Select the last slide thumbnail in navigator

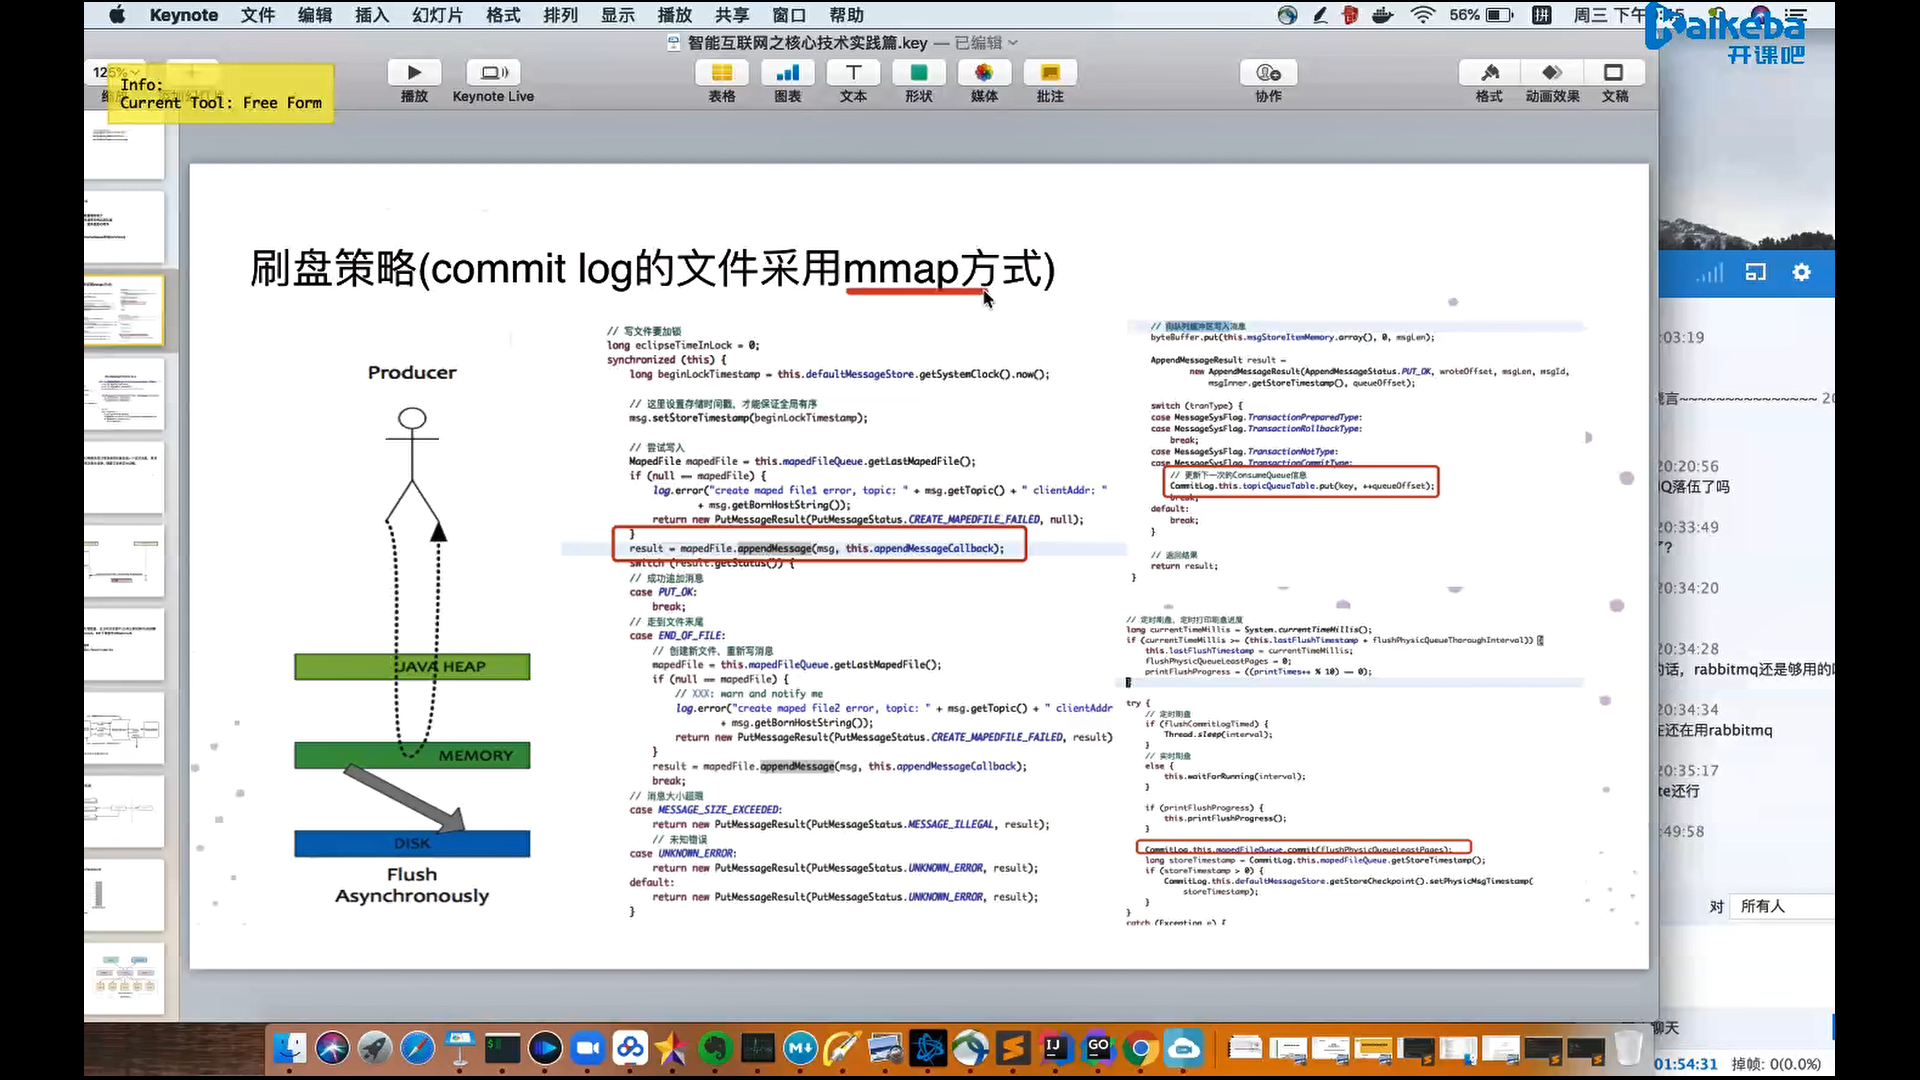pos(124,977)
